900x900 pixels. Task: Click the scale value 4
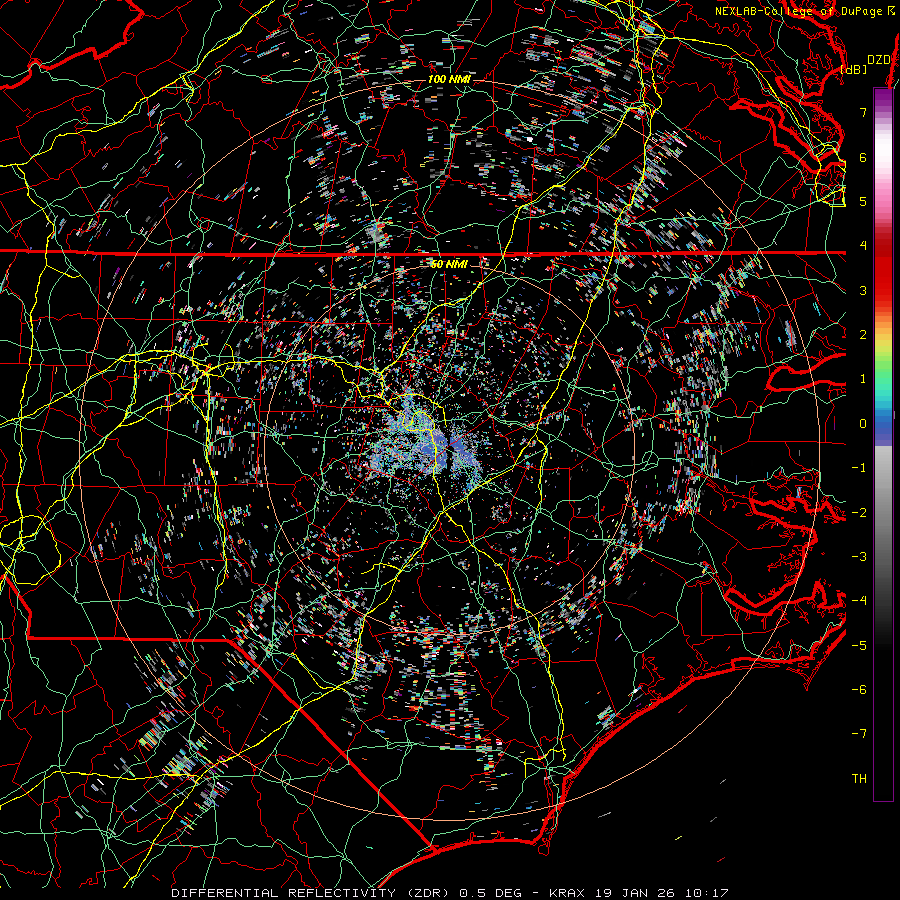click(x=863, y=246)
